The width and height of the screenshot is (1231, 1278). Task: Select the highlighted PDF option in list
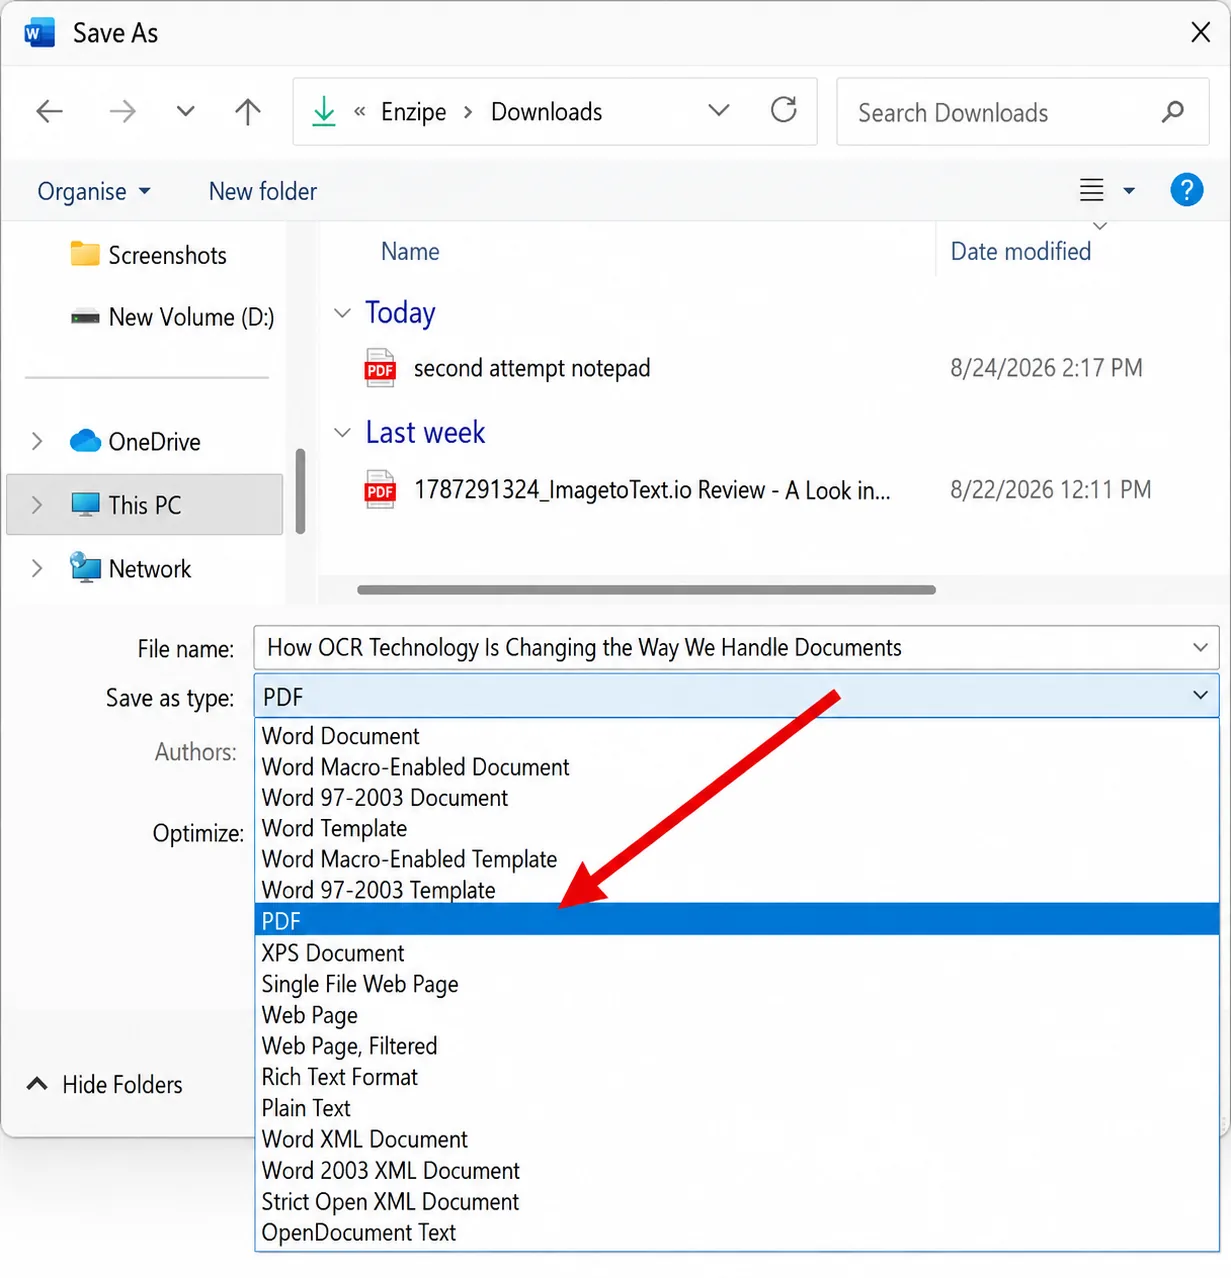pyautogui.click(x=737, y=920)
